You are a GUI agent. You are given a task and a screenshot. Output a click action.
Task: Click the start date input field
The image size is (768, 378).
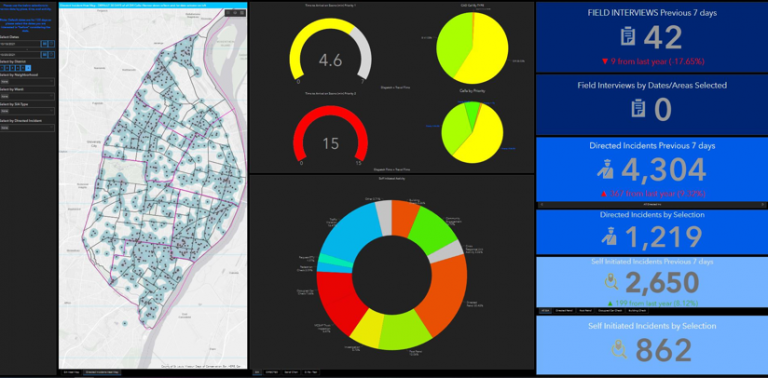[x=20, y=44]
